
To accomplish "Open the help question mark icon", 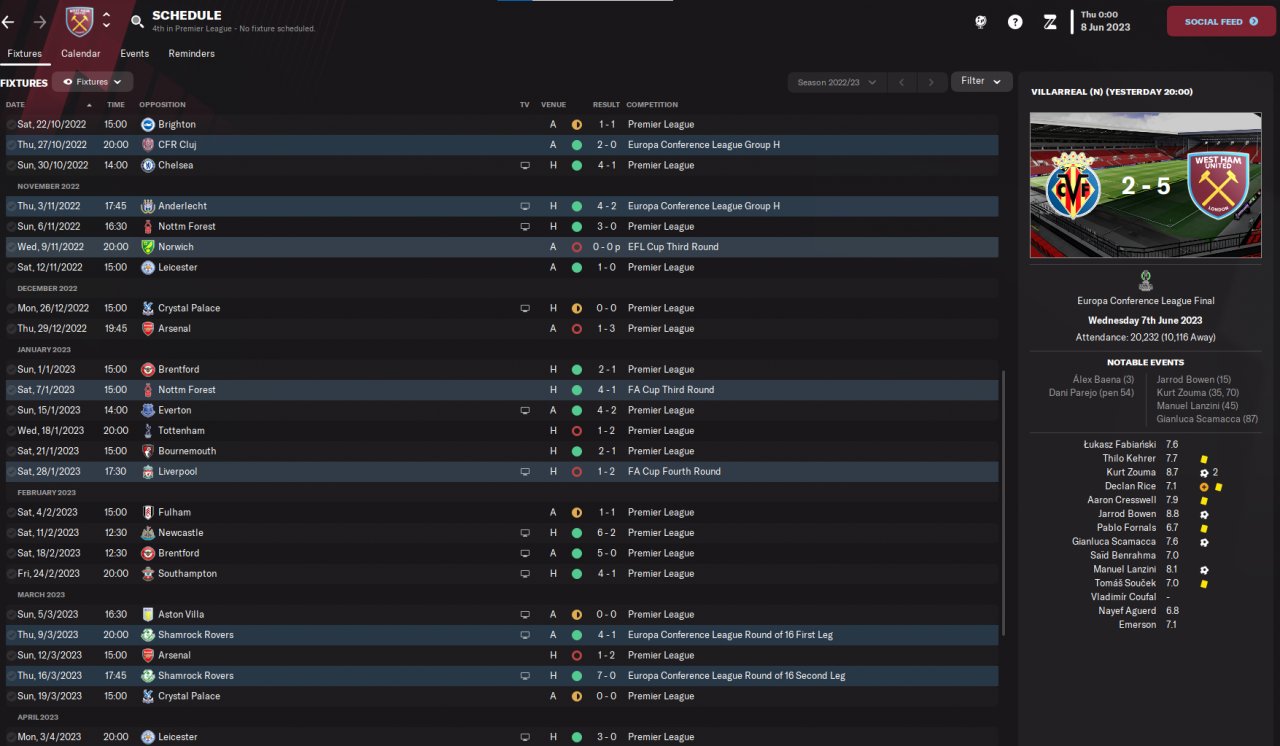I will pos(1015,21).
